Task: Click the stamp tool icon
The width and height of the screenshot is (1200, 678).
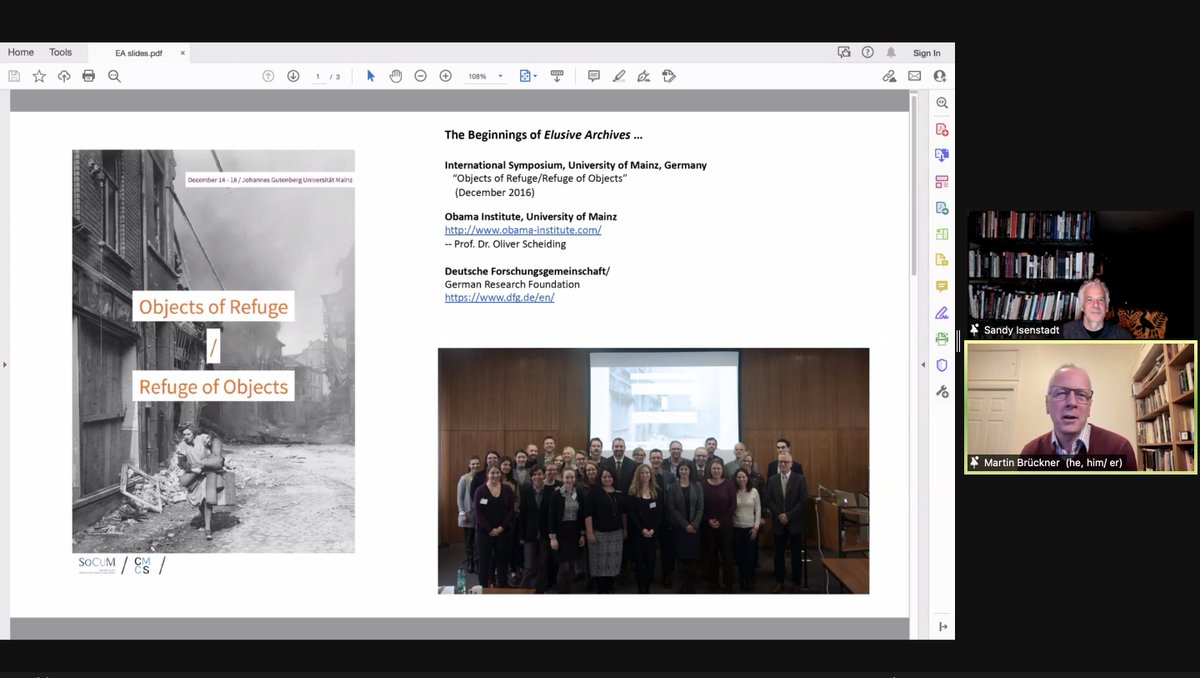Action: 669,76
